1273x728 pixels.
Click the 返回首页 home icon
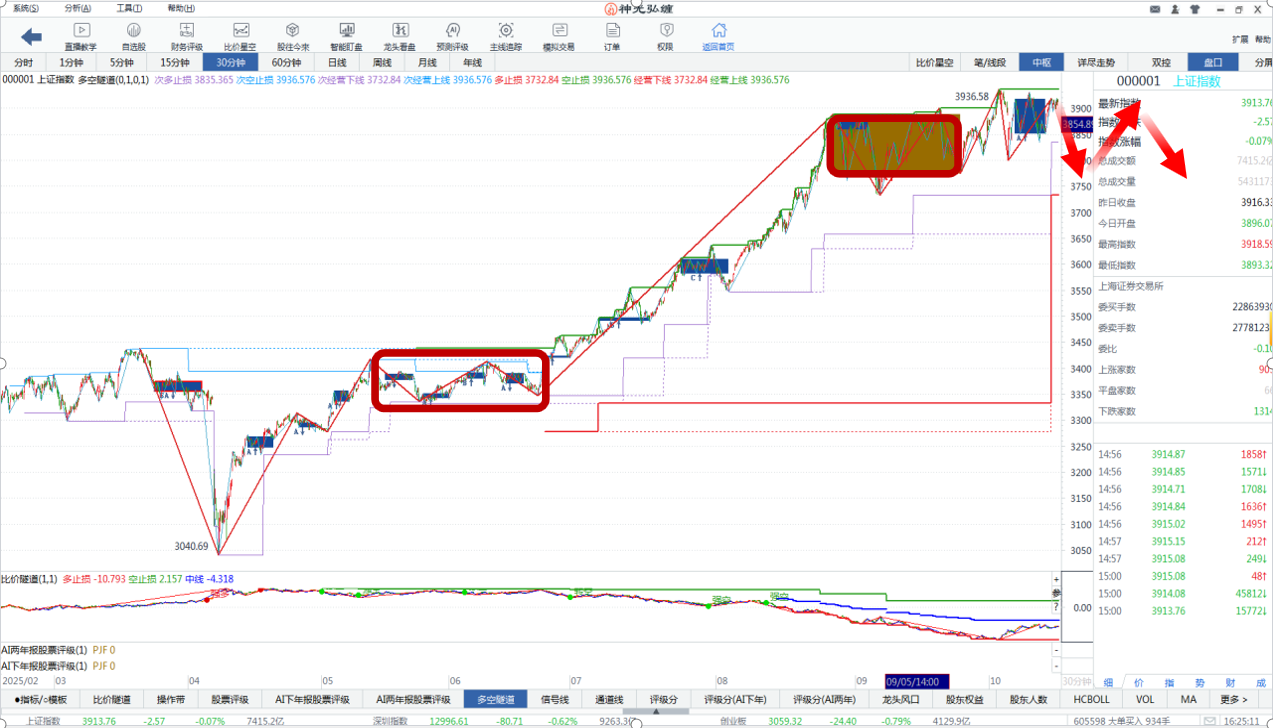point(717,37)
